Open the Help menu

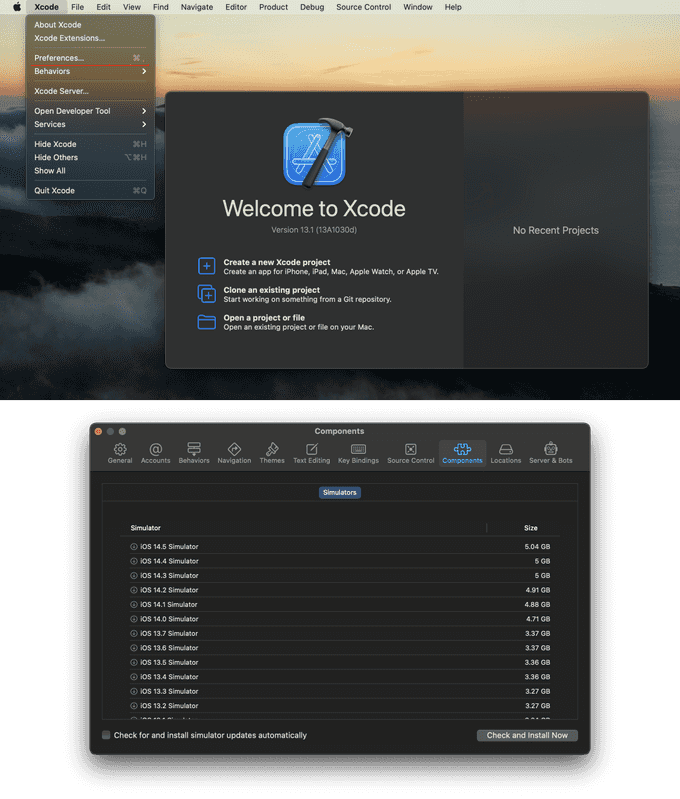453,7
